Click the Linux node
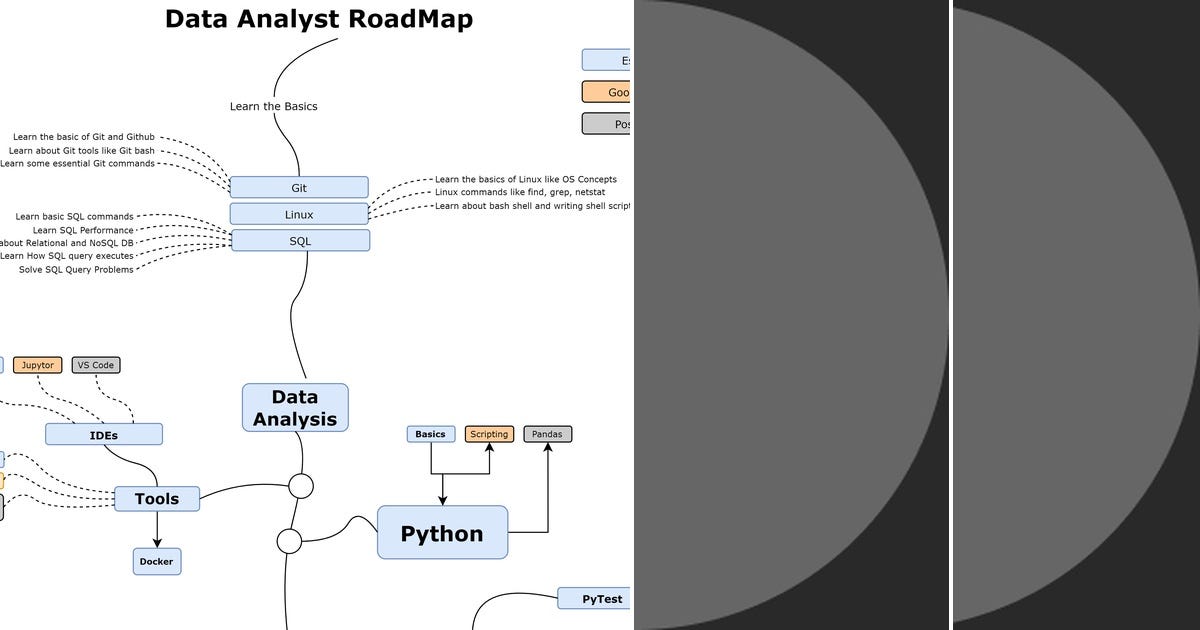 (x=299, y=213)
